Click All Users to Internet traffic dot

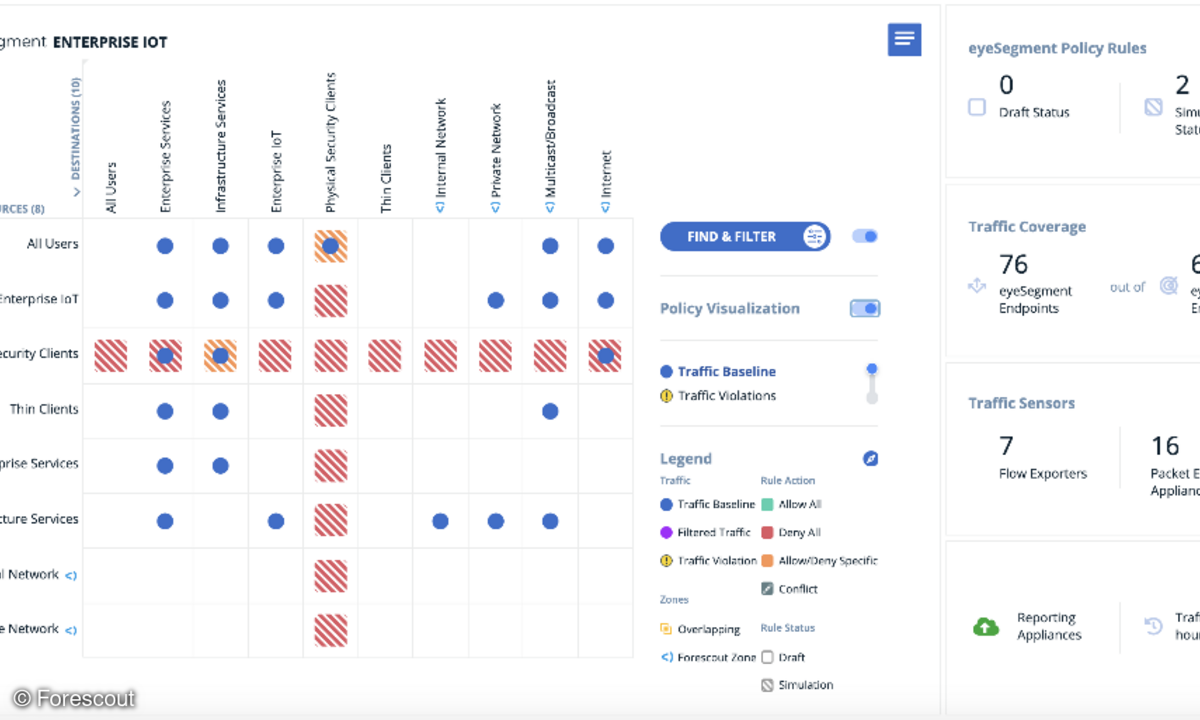point(605,246)
